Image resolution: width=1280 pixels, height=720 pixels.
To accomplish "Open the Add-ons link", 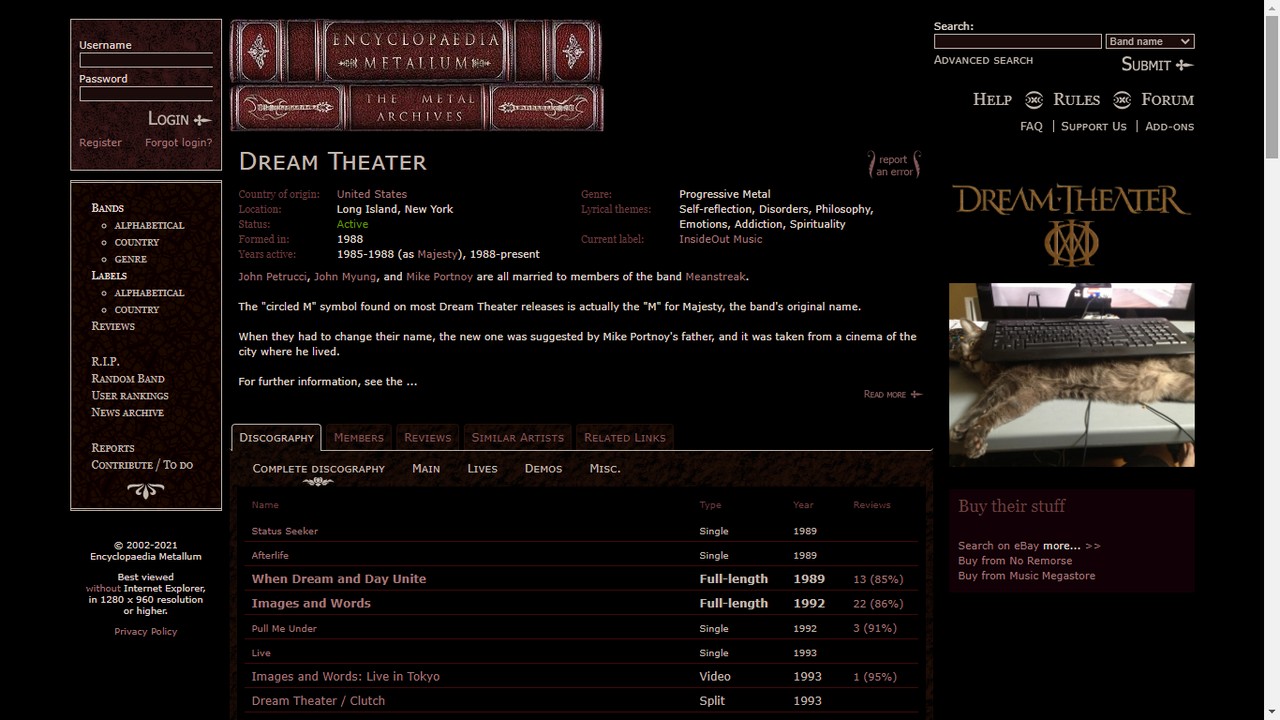I will [x=1169, y=126].
